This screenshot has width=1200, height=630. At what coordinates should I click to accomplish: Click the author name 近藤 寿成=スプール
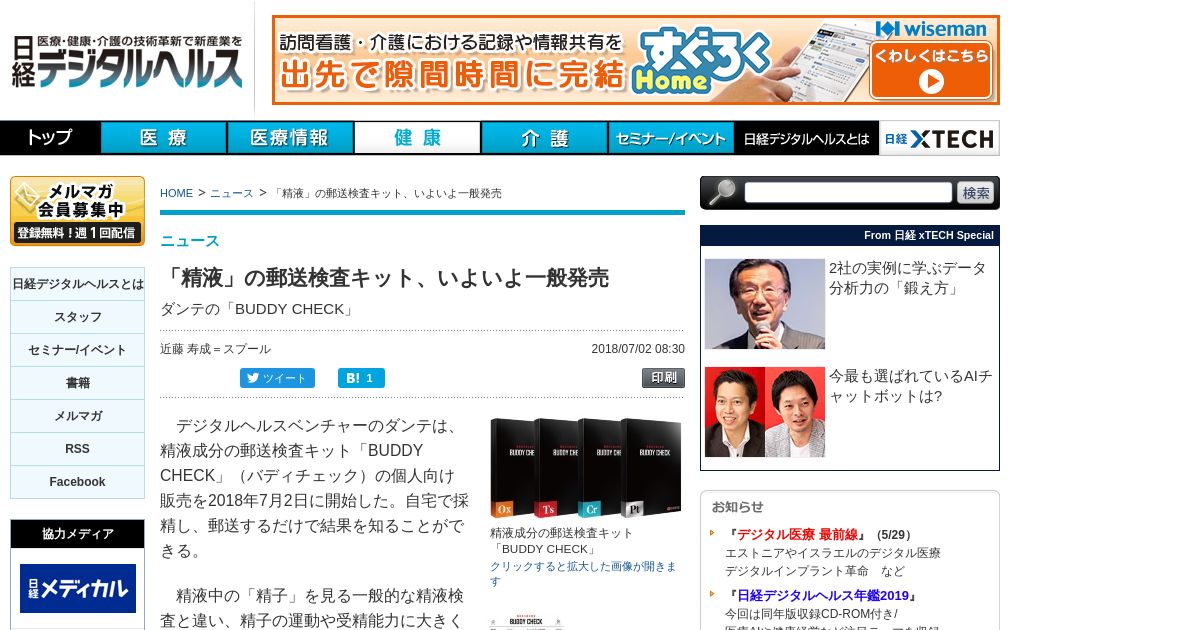[215, 349]
